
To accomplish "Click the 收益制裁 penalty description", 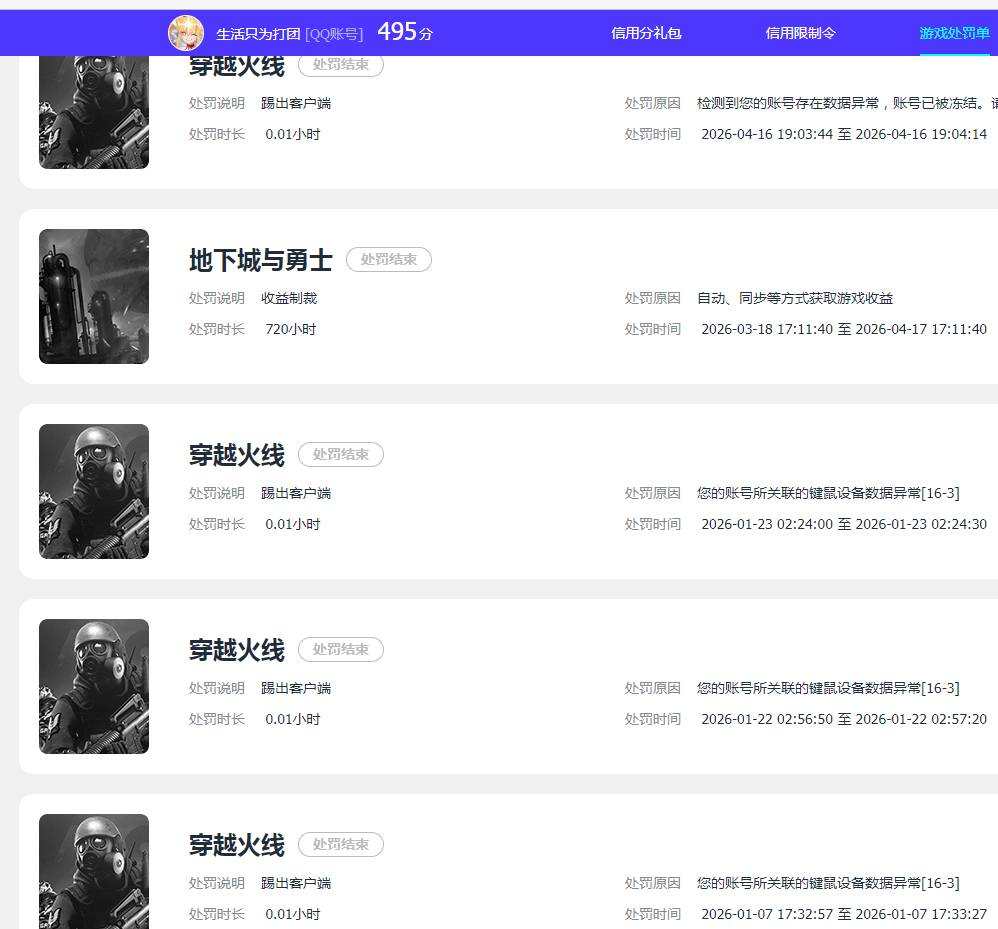I will (x=289, y=298).
